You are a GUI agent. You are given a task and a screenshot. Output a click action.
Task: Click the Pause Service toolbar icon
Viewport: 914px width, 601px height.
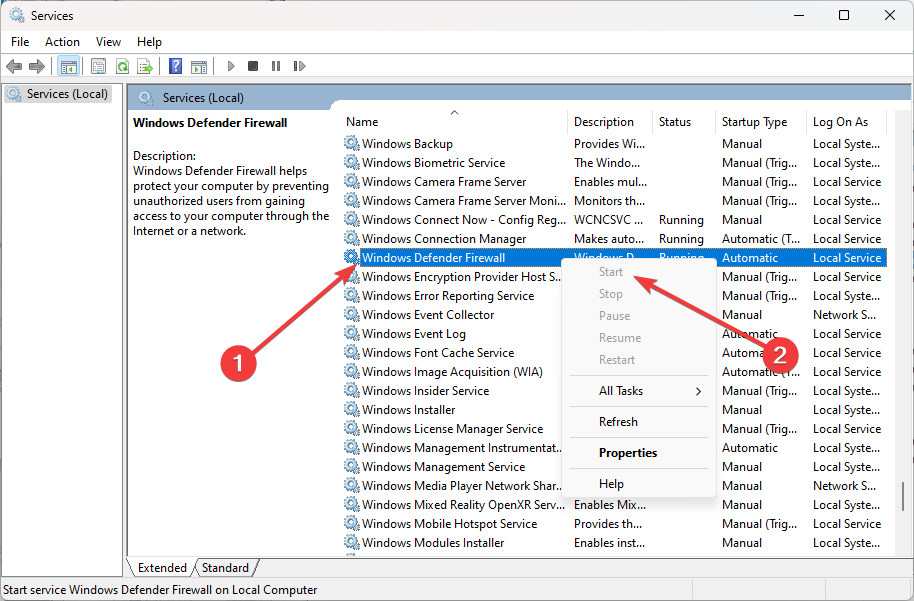tap(276, 66)
